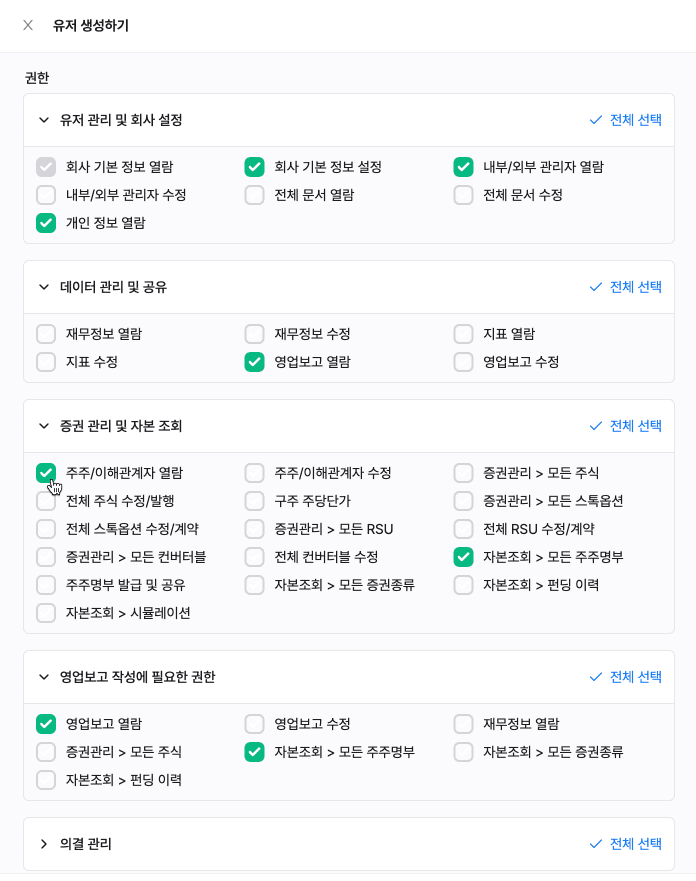Image resolution: width=696 pixels, height=881 pixels.
Task: Click 전체 선택 for 데이터 관리 및 공유
Action: [x=626, y=287]
